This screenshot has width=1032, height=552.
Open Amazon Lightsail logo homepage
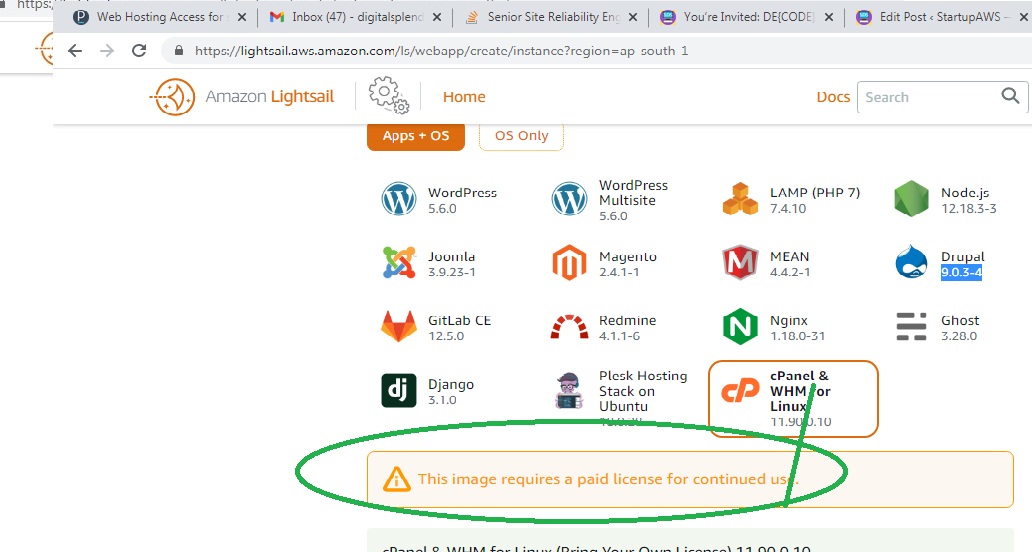click(x=173, y=97)
